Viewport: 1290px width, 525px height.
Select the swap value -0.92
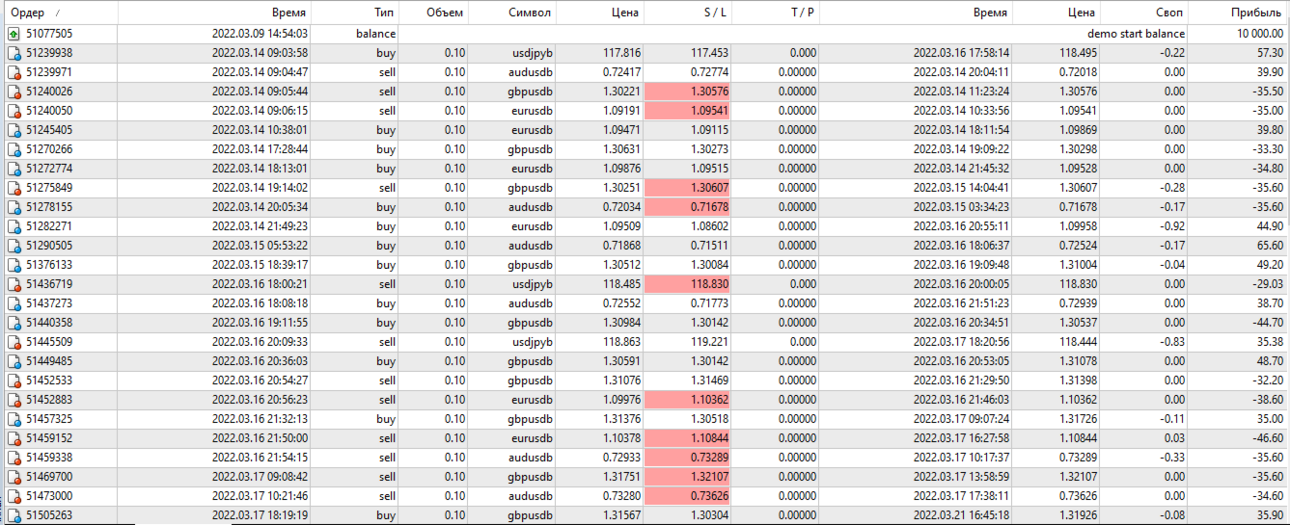[1173, 226]
